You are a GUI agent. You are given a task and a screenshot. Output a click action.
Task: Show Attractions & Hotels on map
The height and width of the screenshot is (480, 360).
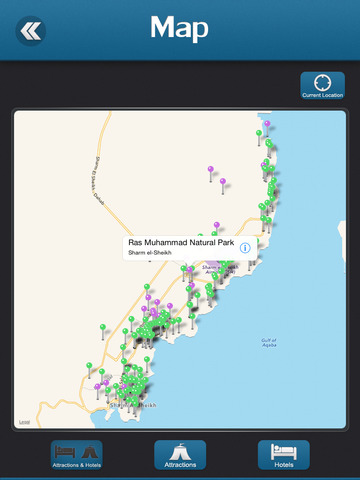click(77, 455)
